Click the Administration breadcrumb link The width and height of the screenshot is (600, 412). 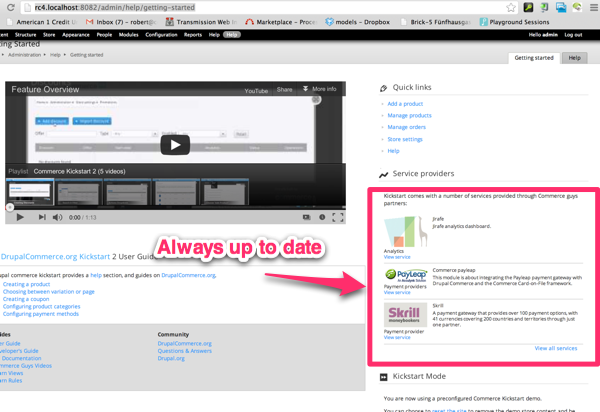click(24, 55)
